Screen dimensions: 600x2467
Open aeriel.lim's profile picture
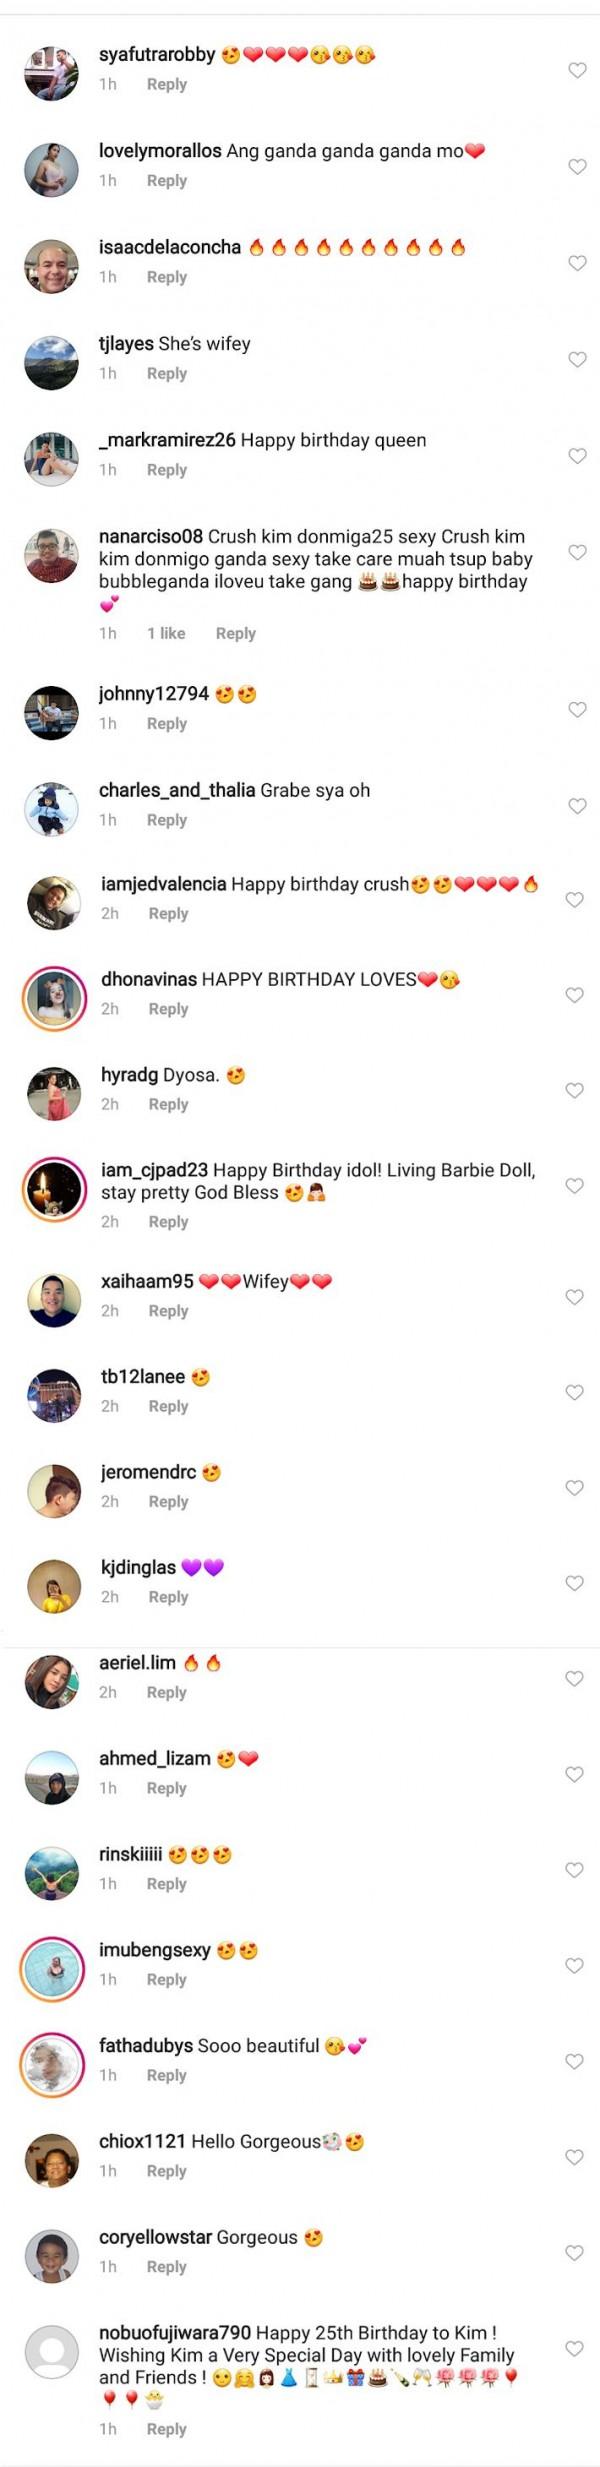[x=52, y=1680]
